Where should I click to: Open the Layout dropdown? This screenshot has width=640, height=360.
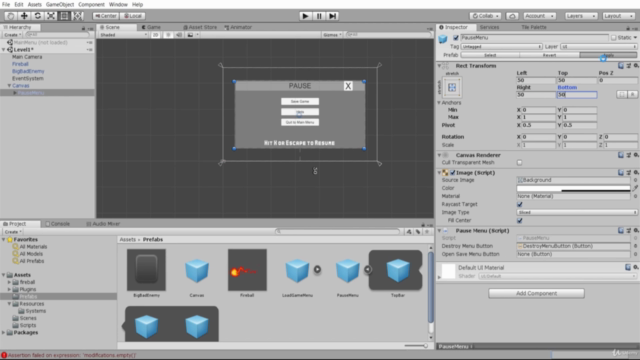pos(619,16)
